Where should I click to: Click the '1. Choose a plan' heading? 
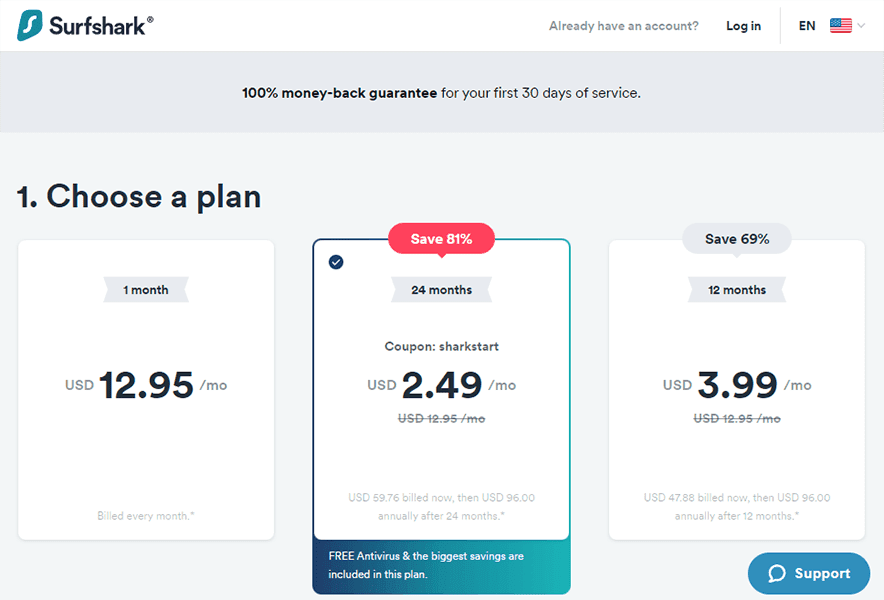tap(139, 197)
